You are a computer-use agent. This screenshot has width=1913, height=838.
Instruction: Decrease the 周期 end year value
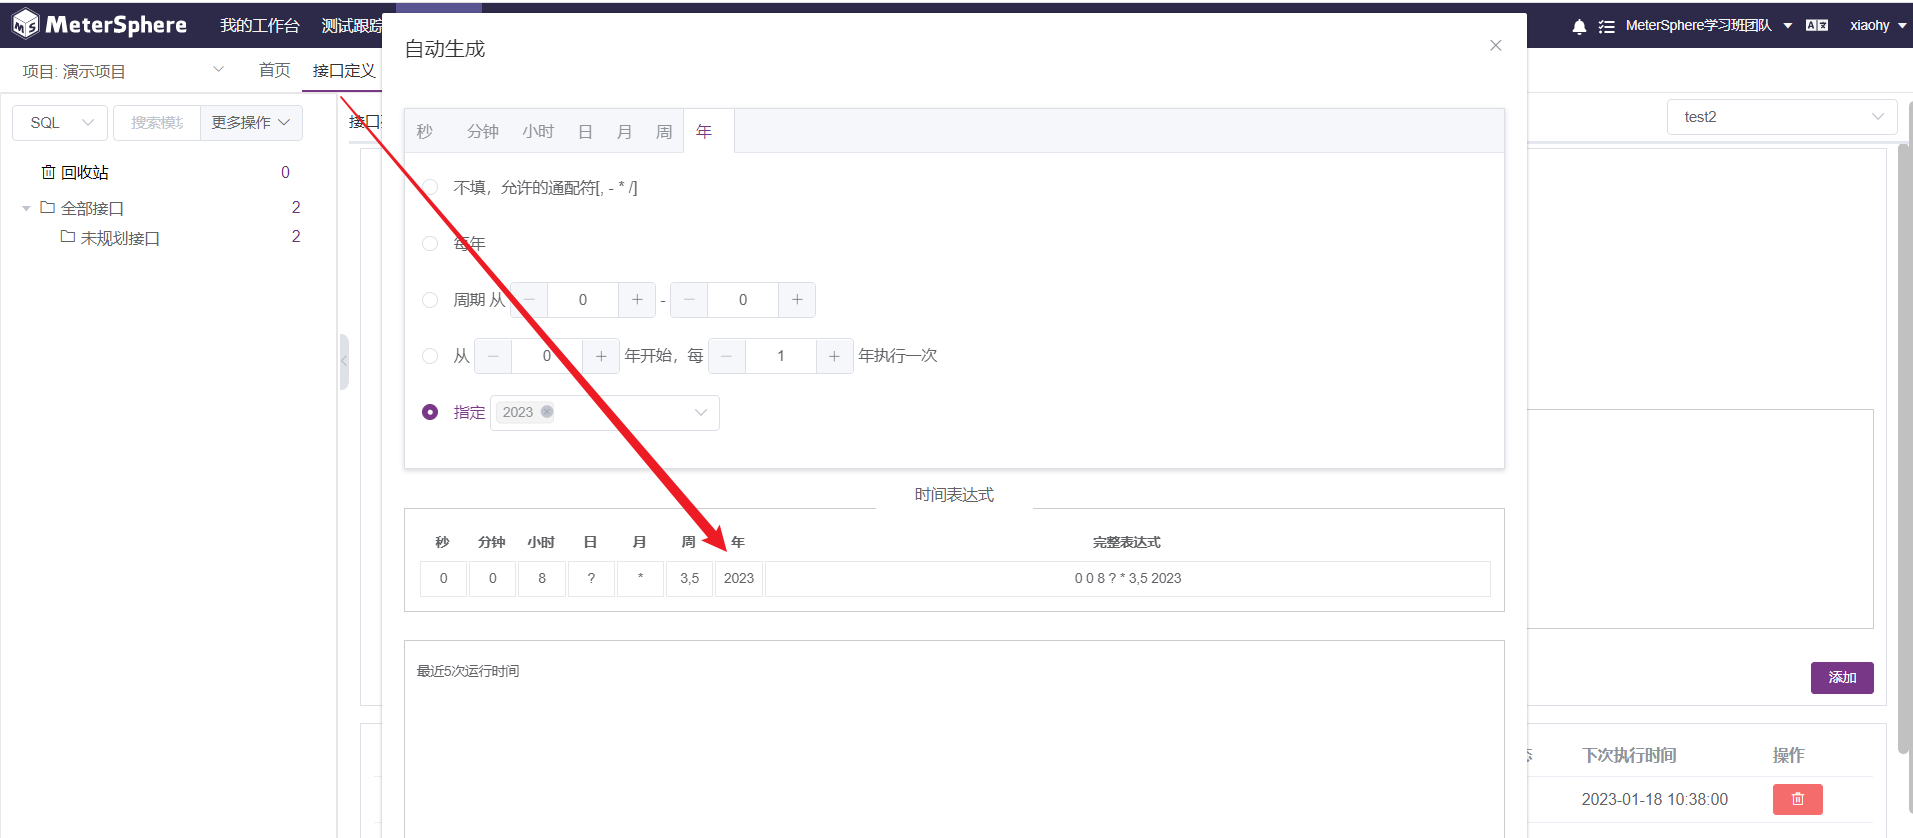tap(689, 300)
